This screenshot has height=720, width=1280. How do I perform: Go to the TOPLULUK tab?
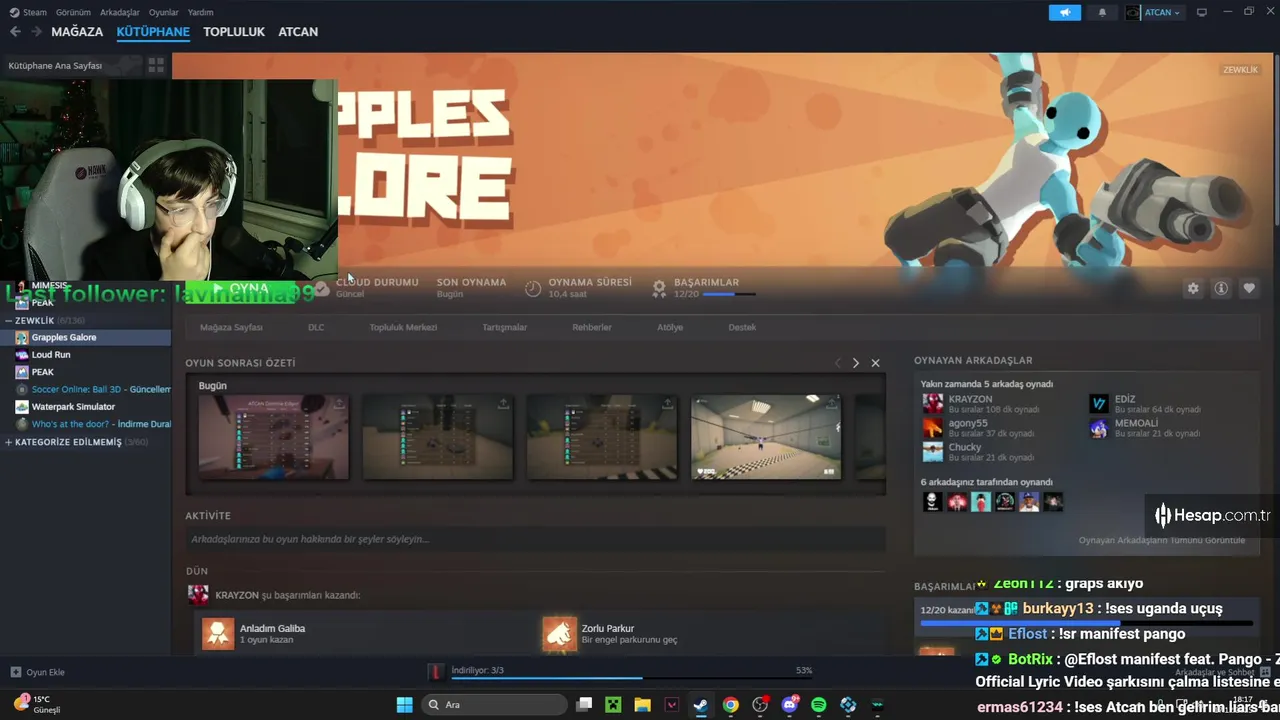click(x=234, y=32)
